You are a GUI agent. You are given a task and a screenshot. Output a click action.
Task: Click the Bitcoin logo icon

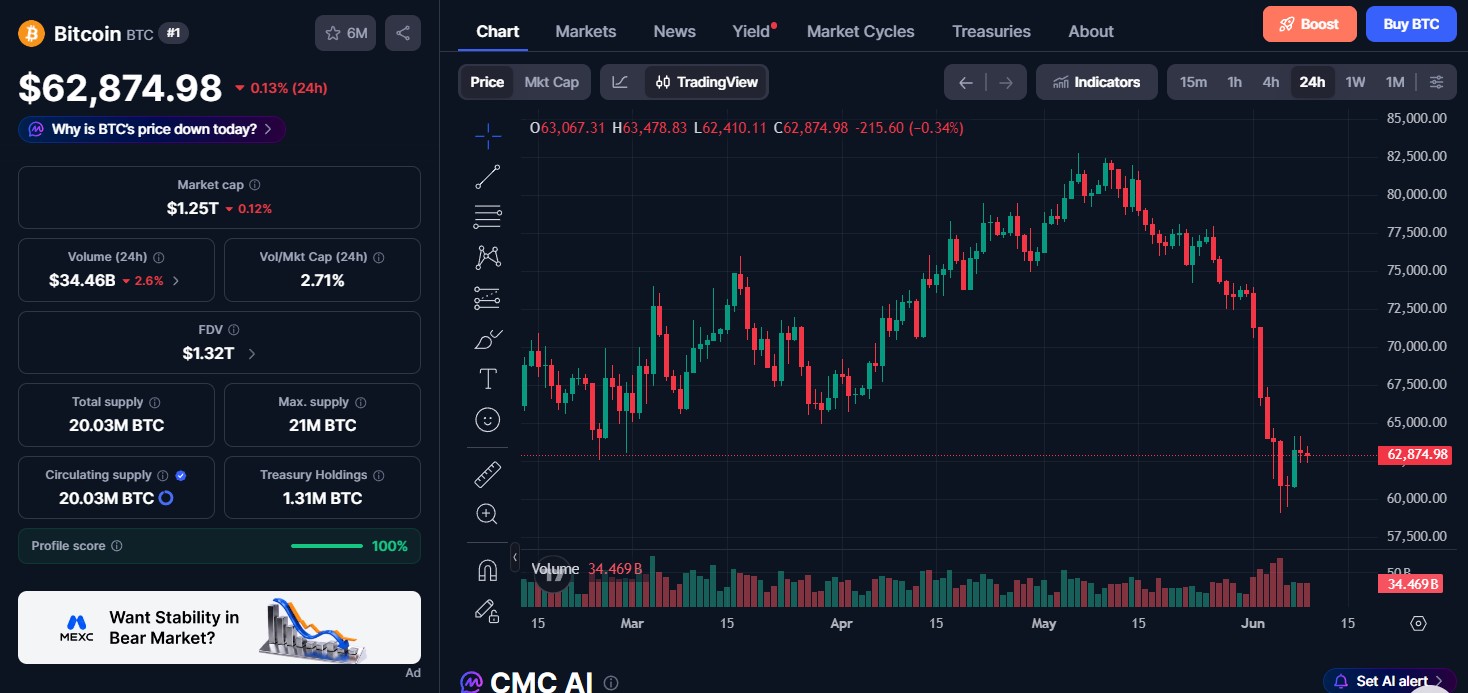(x=31, y=34)
